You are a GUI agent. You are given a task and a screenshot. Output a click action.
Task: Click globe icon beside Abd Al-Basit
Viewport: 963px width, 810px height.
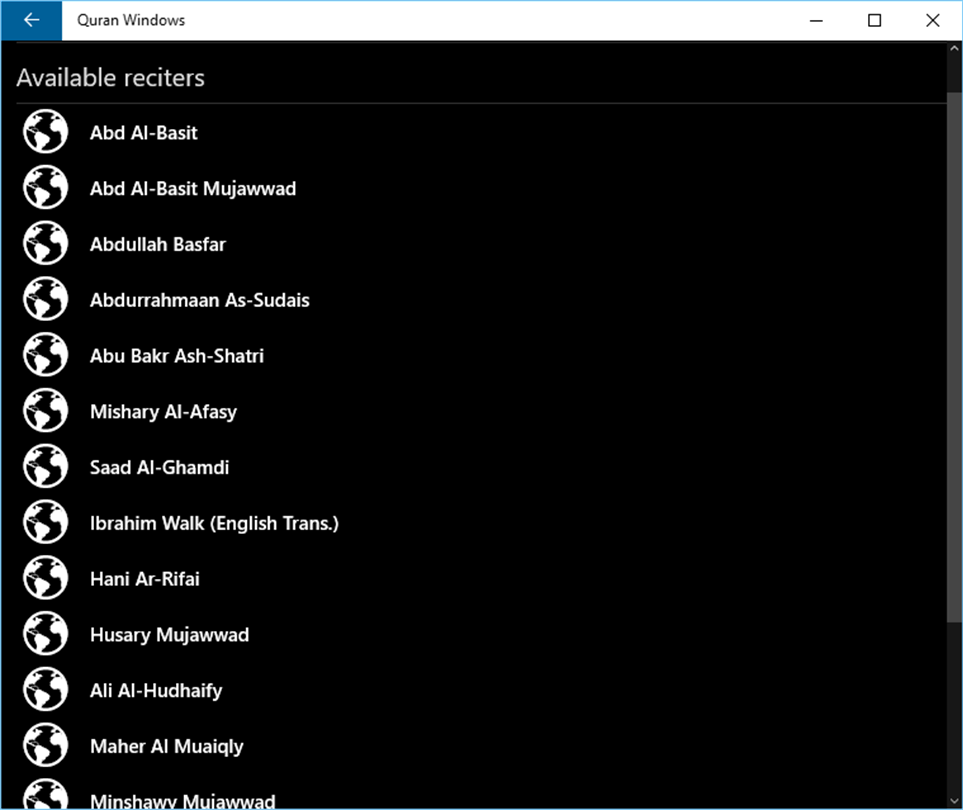click(45, 131)
